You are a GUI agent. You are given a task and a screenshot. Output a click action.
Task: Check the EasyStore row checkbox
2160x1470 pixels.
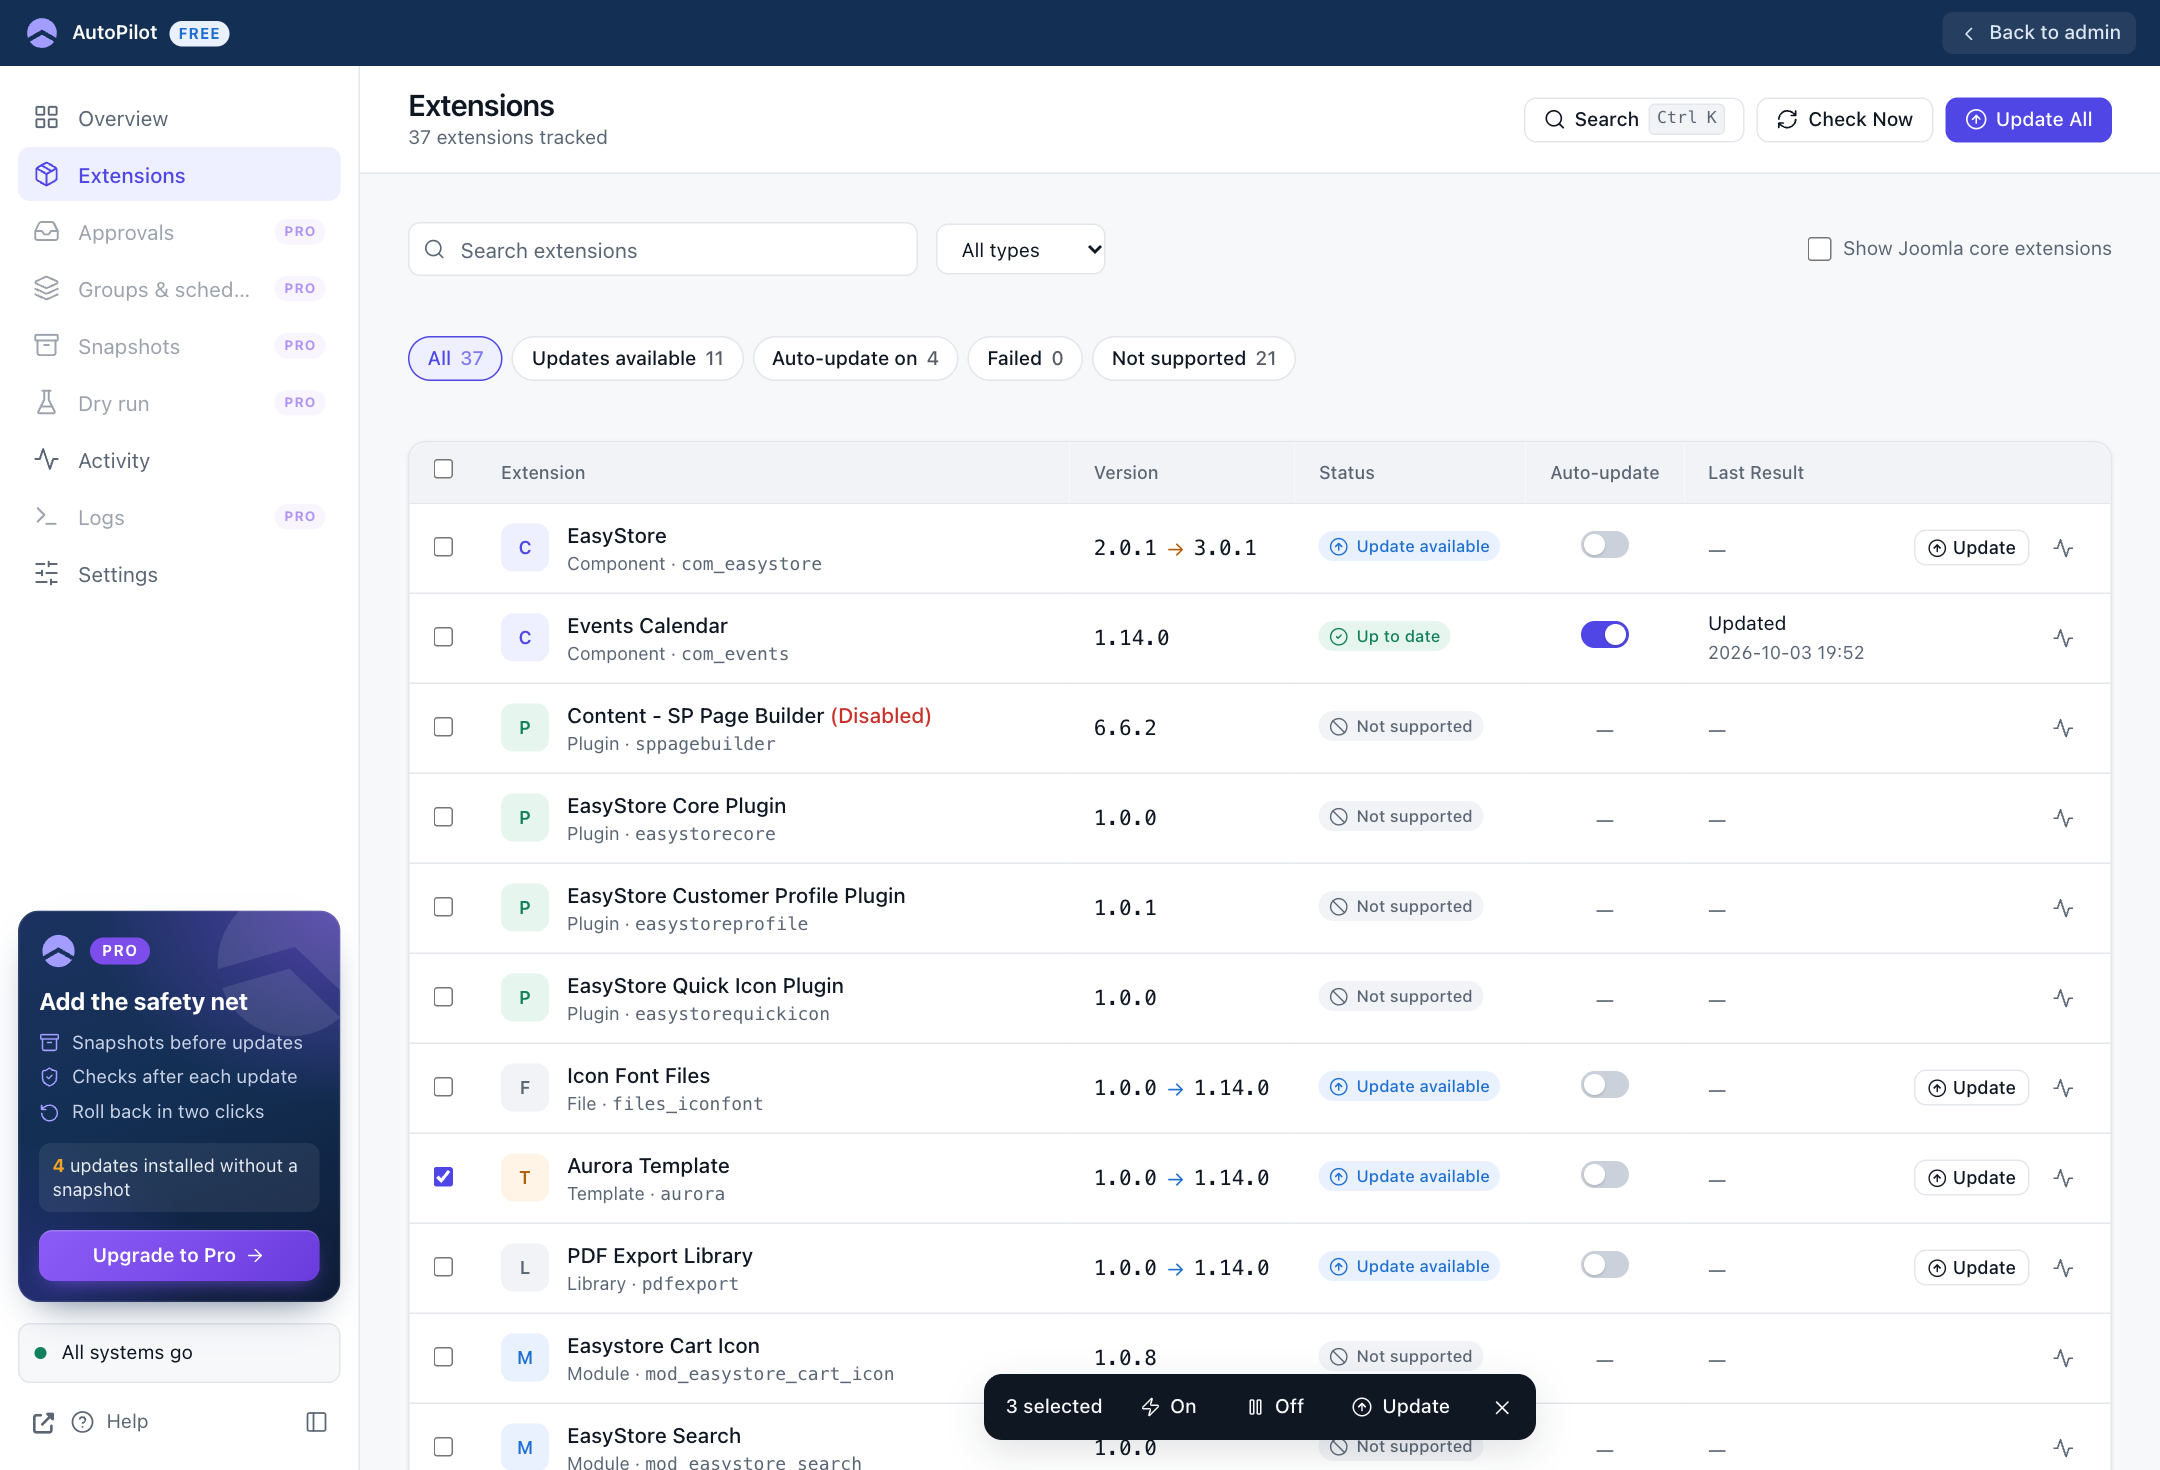(x=443, y=547)
